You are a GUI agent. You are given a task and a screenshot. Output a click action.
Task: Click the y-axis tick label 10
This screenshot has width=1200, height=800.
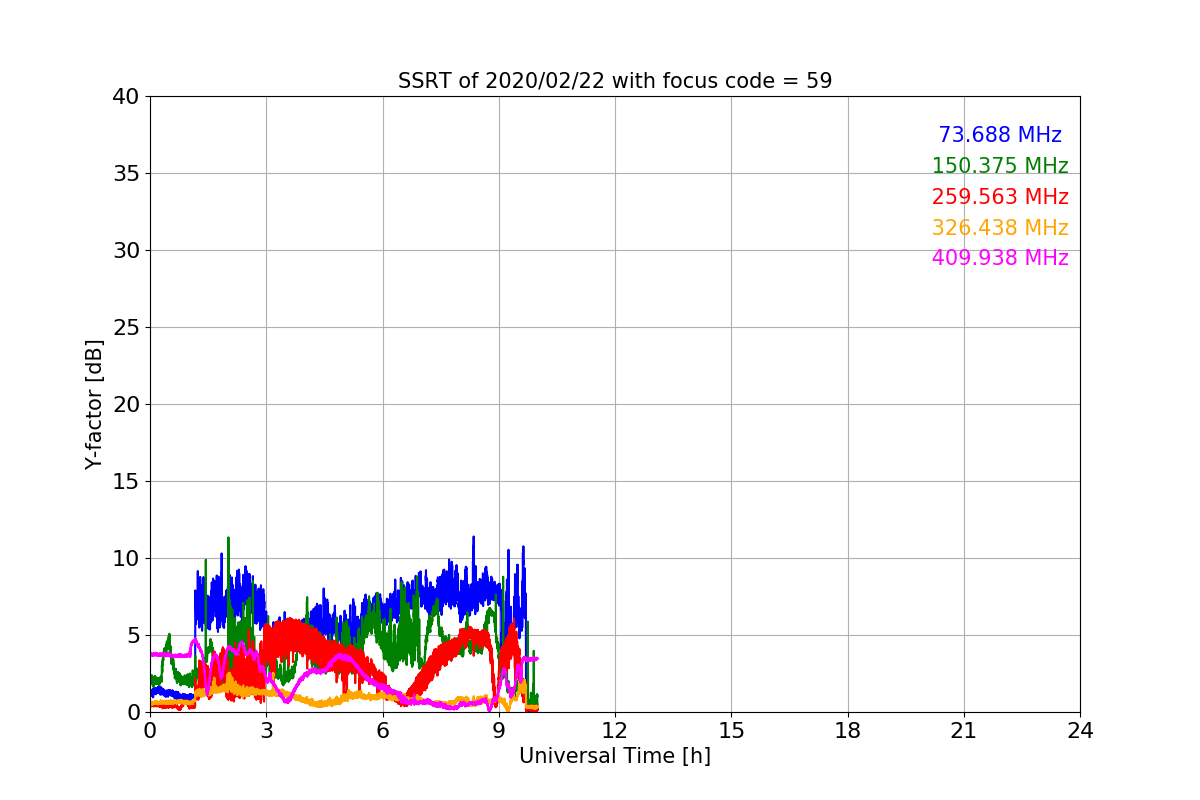(x=126, y=559)
